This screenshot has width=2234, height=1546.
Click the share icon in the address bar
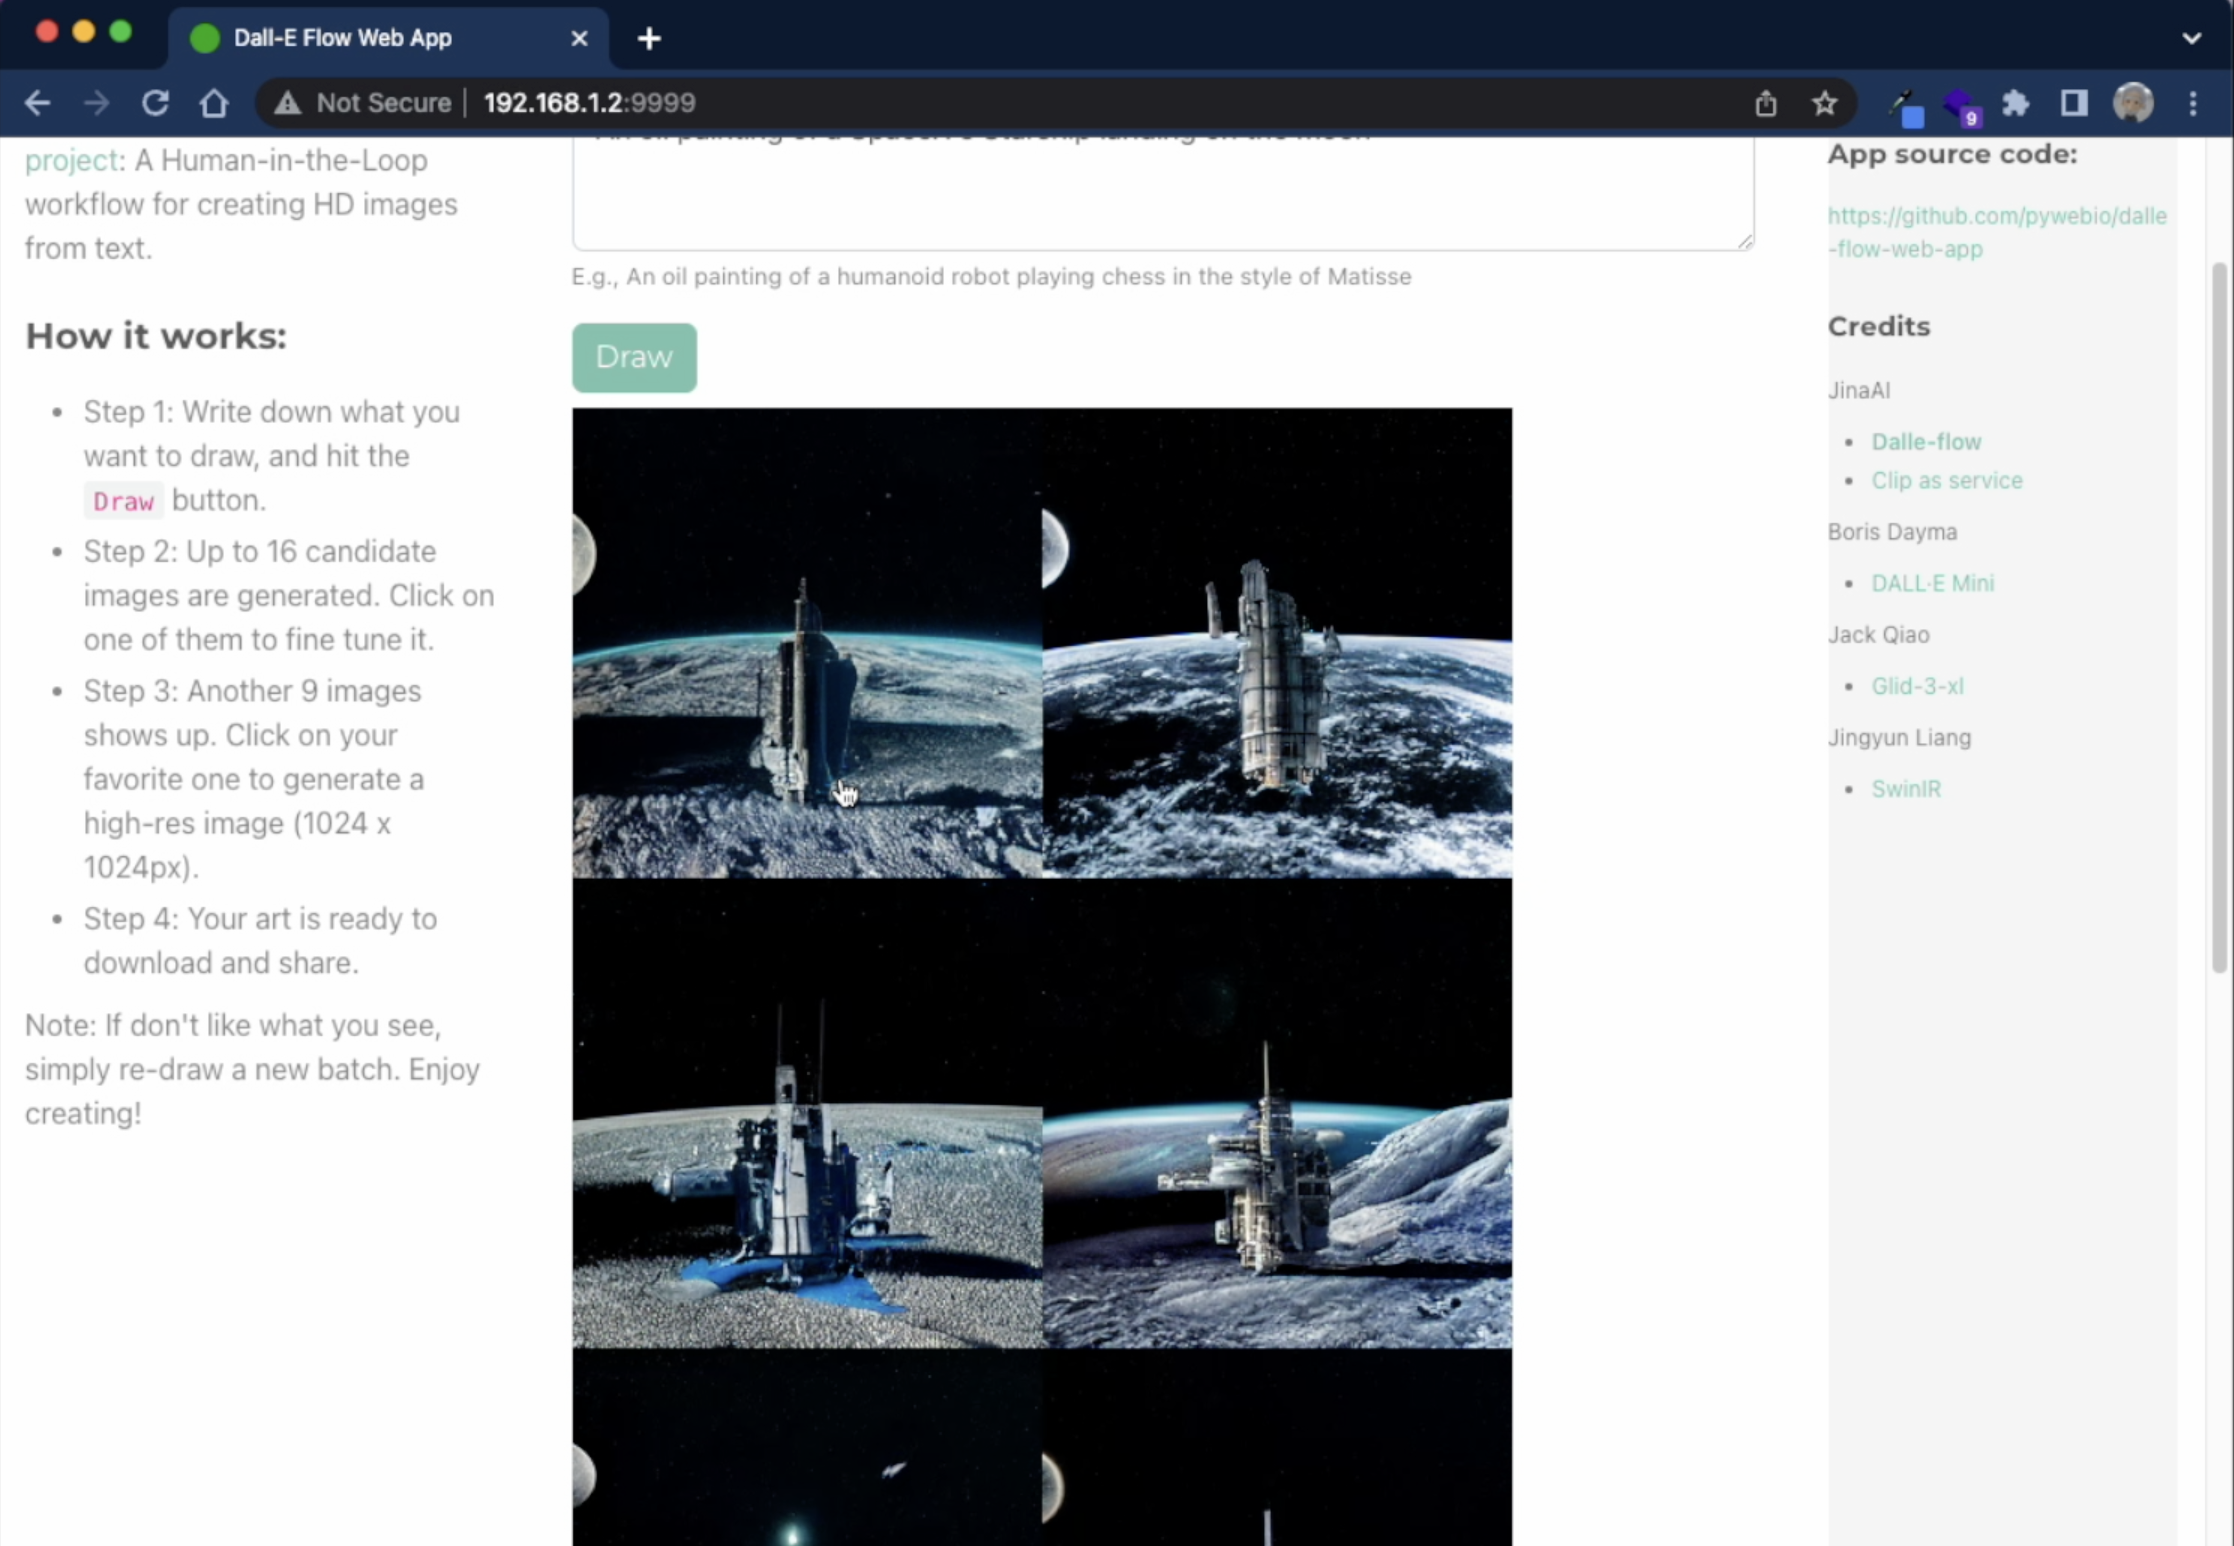point(1765,103)
